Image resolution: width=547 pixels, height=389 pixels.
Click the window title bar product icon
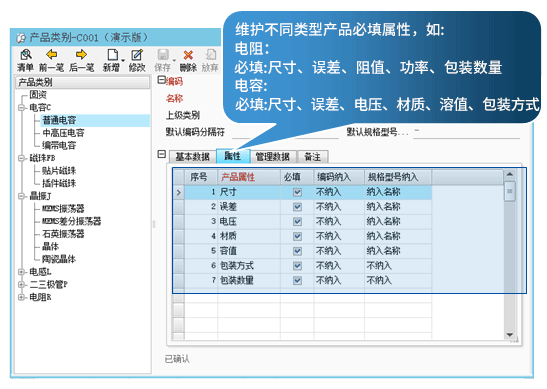pyautogui.click(x=21, y=38)
